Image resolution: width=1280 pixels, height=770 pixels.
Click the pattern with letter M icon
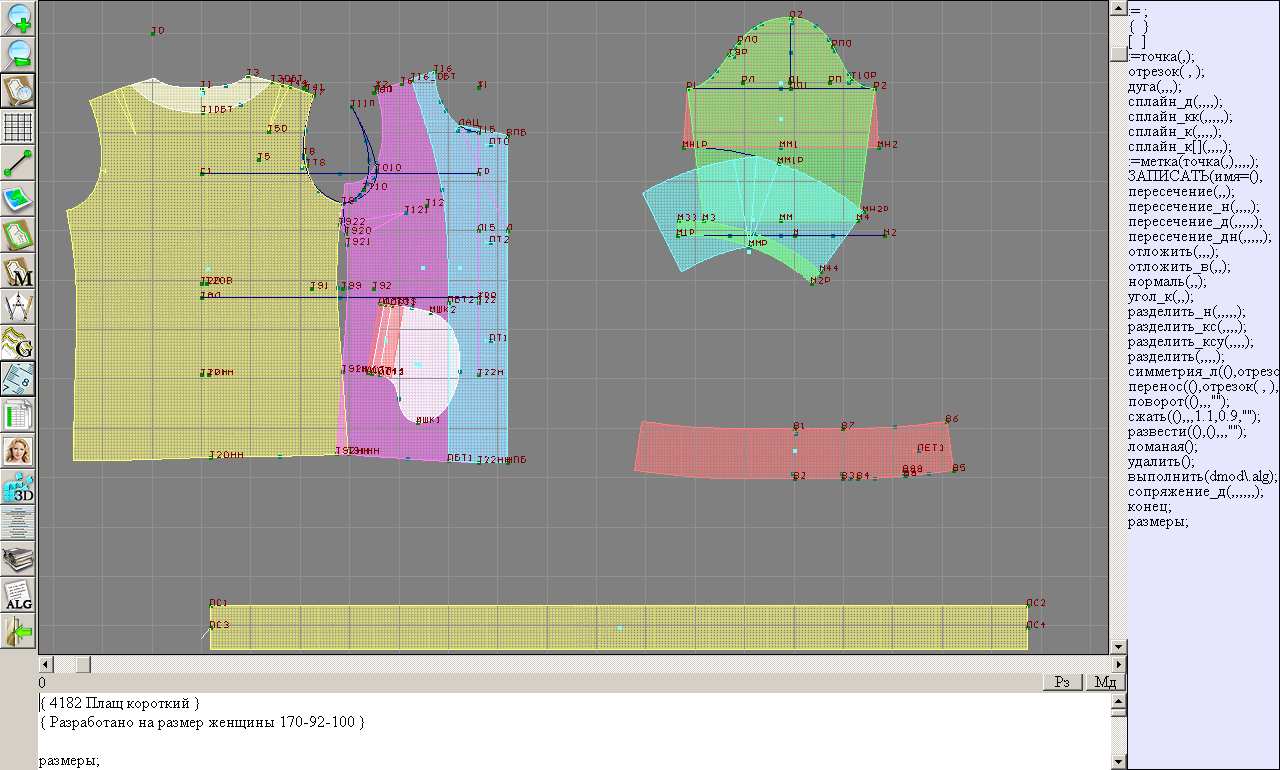tap(19, 270)
